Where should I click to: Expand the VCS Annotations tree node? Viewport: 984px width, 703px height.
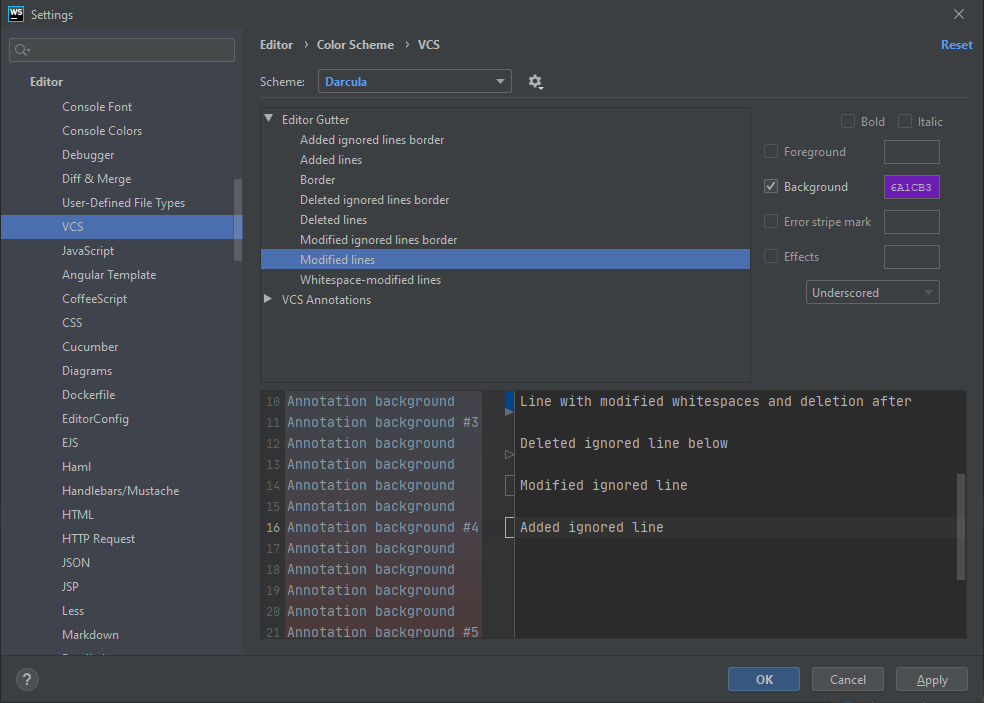point(268,300)
